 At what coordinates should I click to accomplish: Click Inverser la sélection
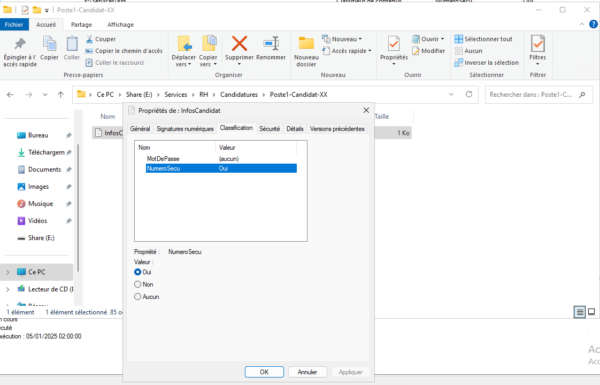pos(486,62)
